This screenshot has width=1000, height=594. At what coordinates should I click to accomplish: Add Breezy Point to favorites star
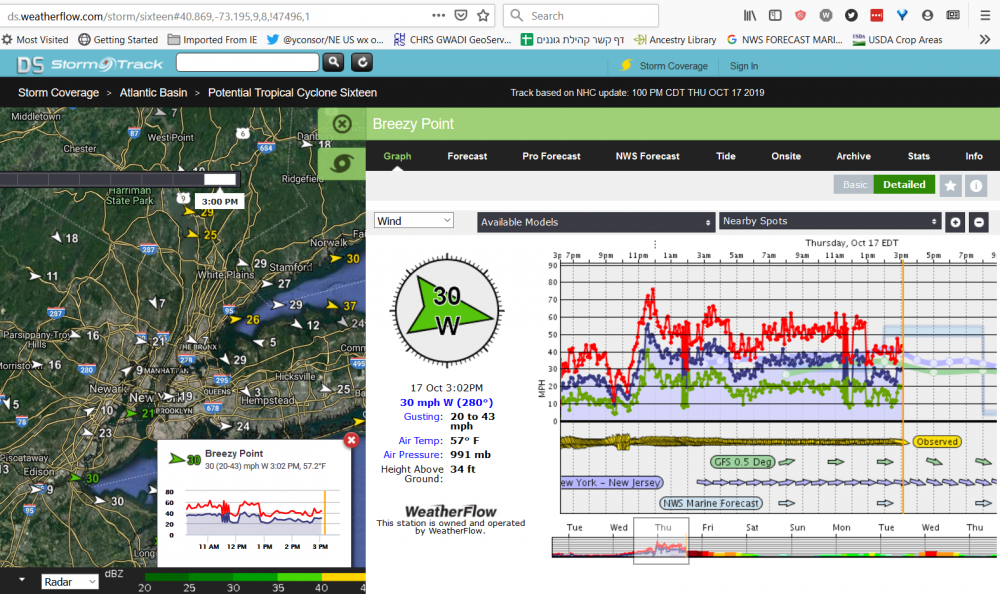950,185
